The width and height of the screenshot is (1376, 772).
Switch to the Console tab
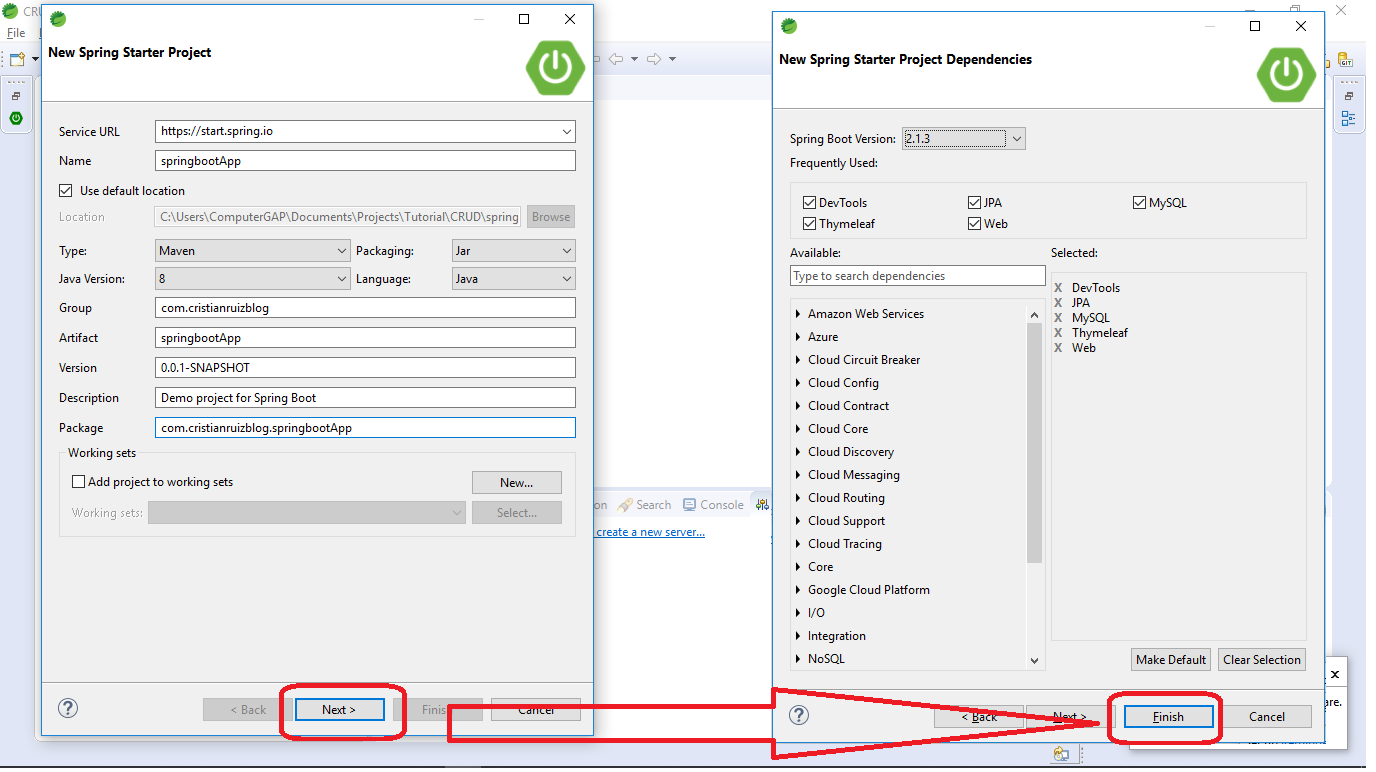pos(714,505)
